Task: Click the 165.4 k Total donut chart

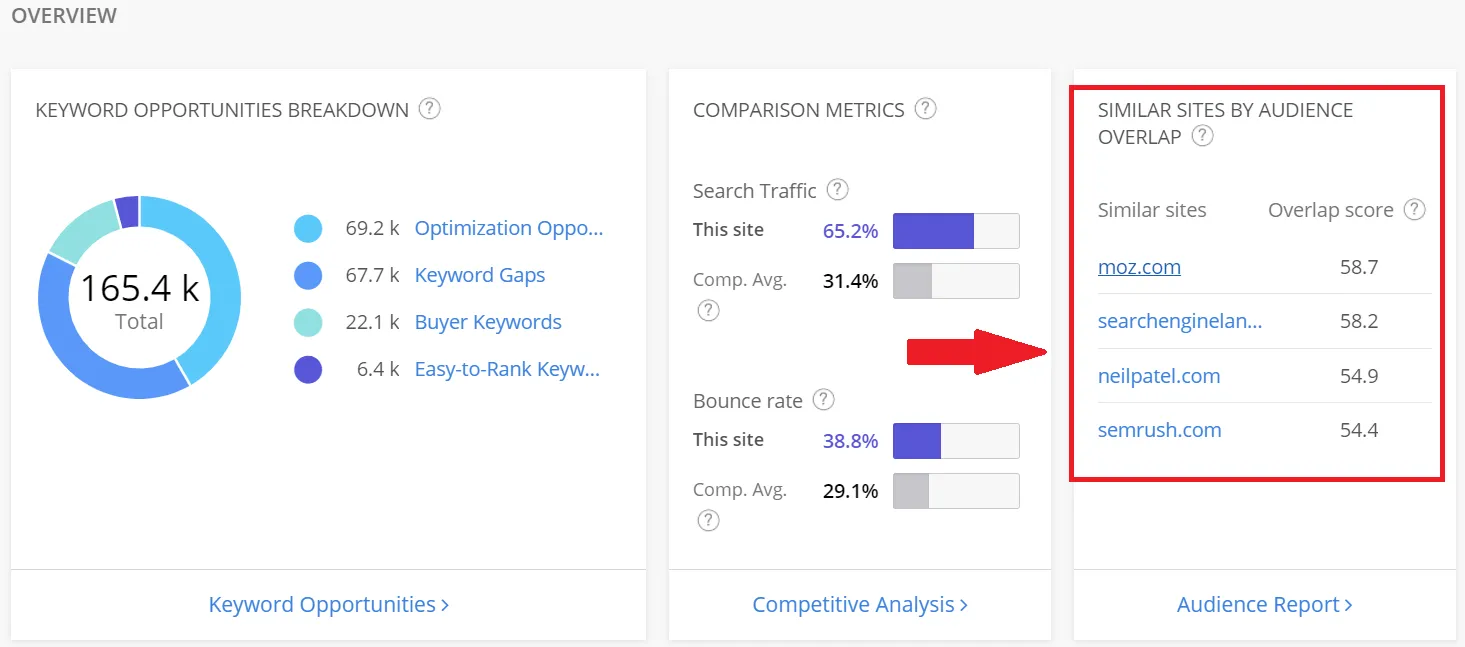Action: click(x=139, y=297)
